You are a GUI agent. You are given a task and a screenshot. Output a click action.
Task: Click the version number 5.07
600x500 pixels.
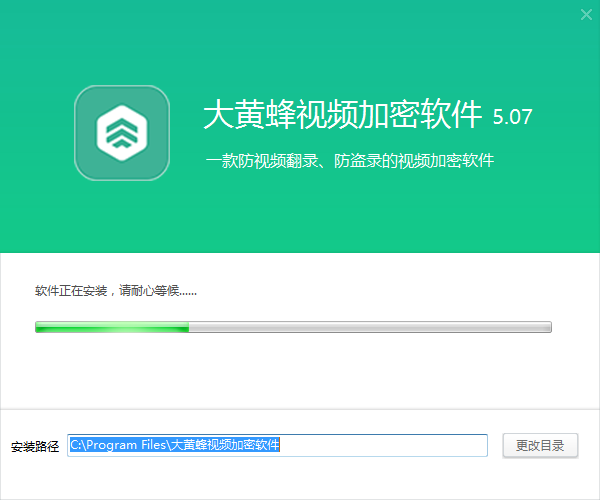click(x=512, y=117)
